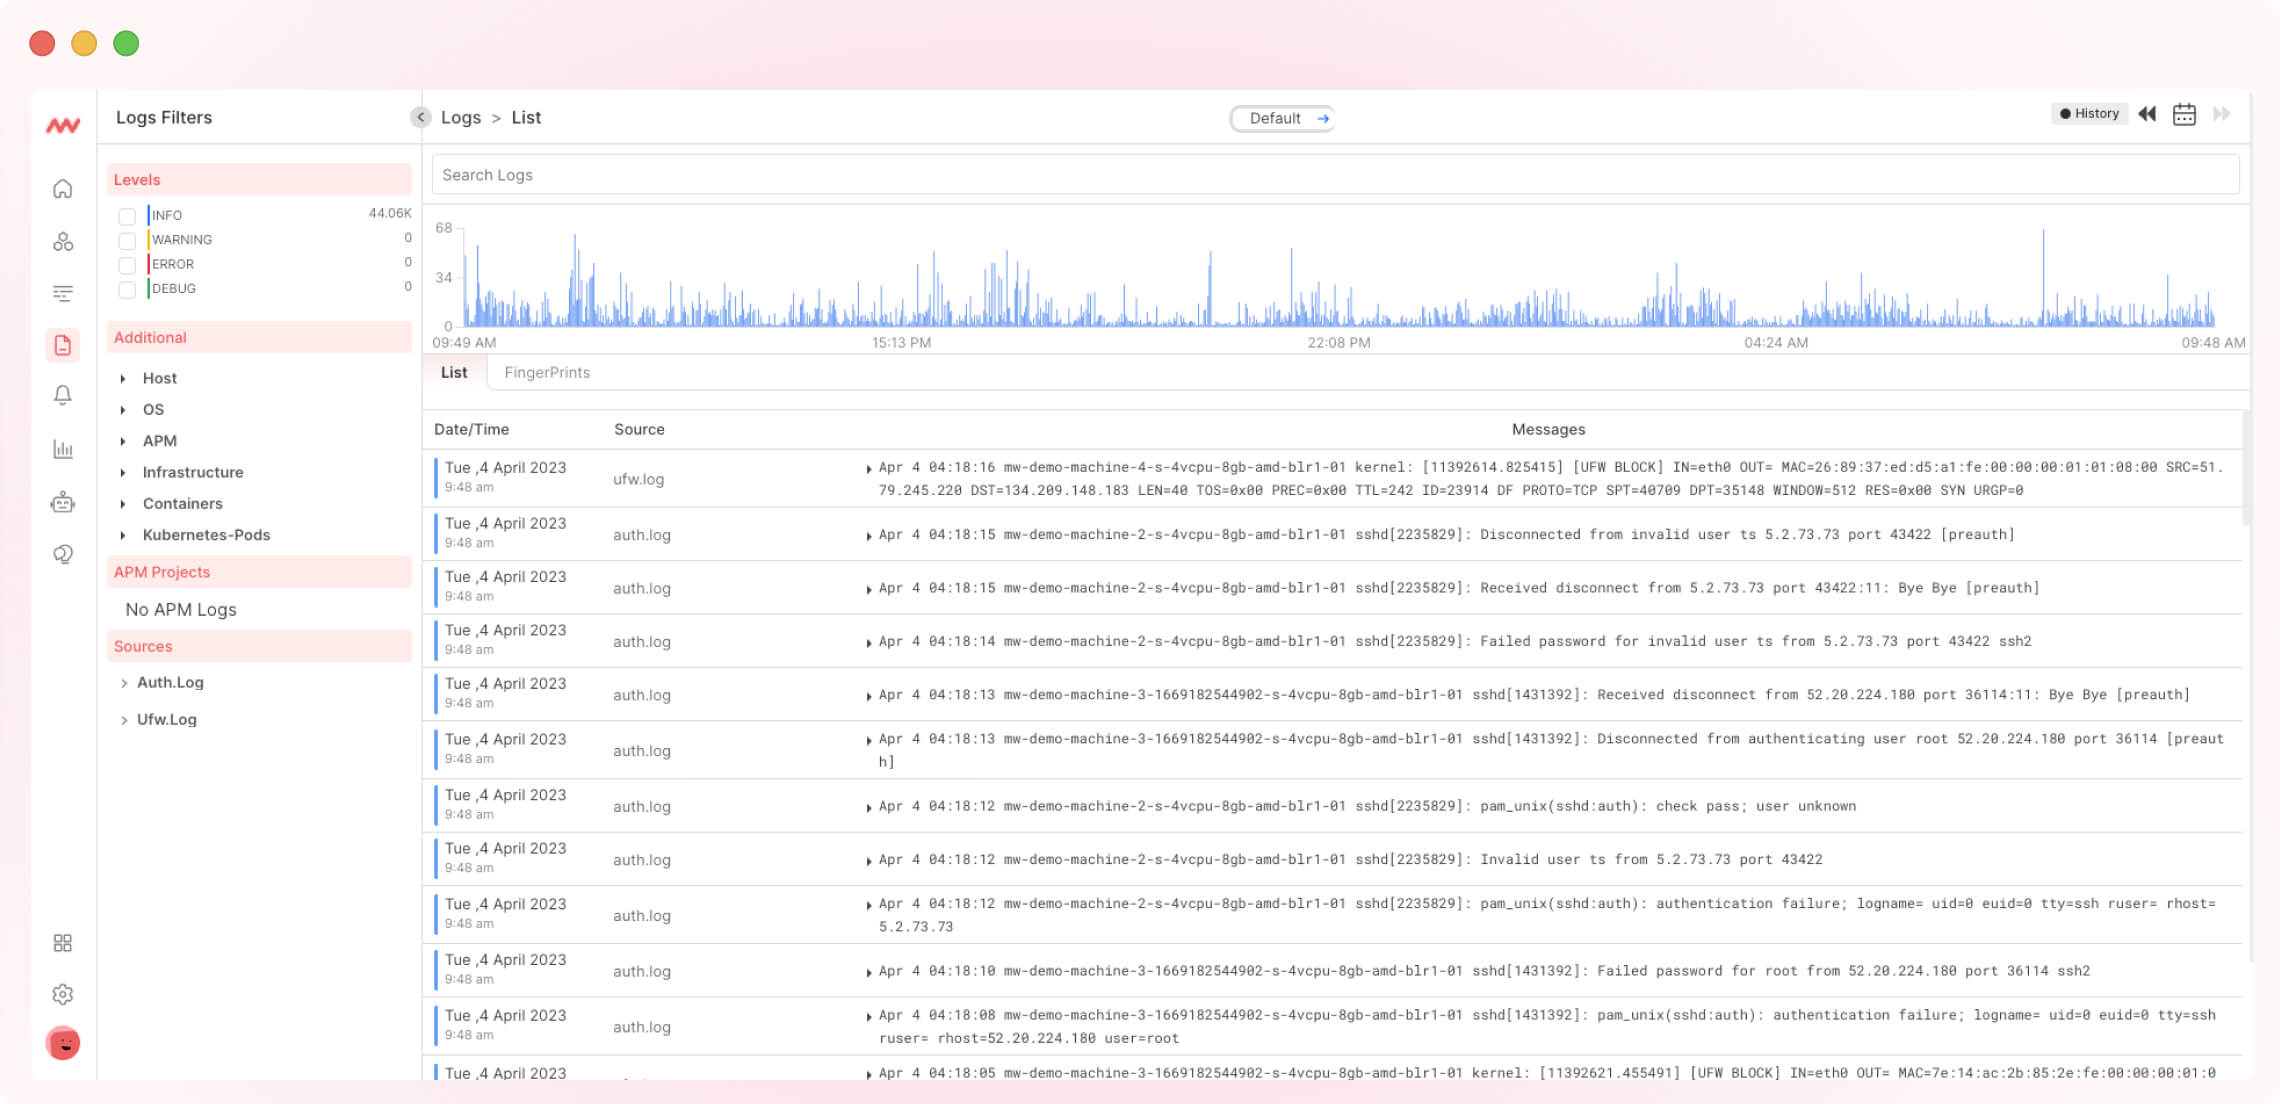Toggle the History button
This screenshot has height=1104, width=2280.
(2089, 113)
